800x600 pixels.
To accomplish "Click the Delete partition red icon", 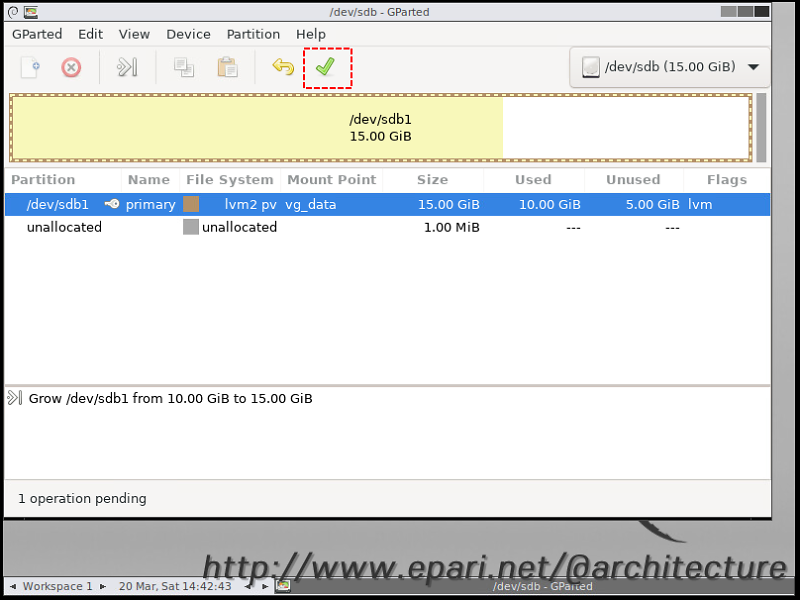I will tap(71, 67).
